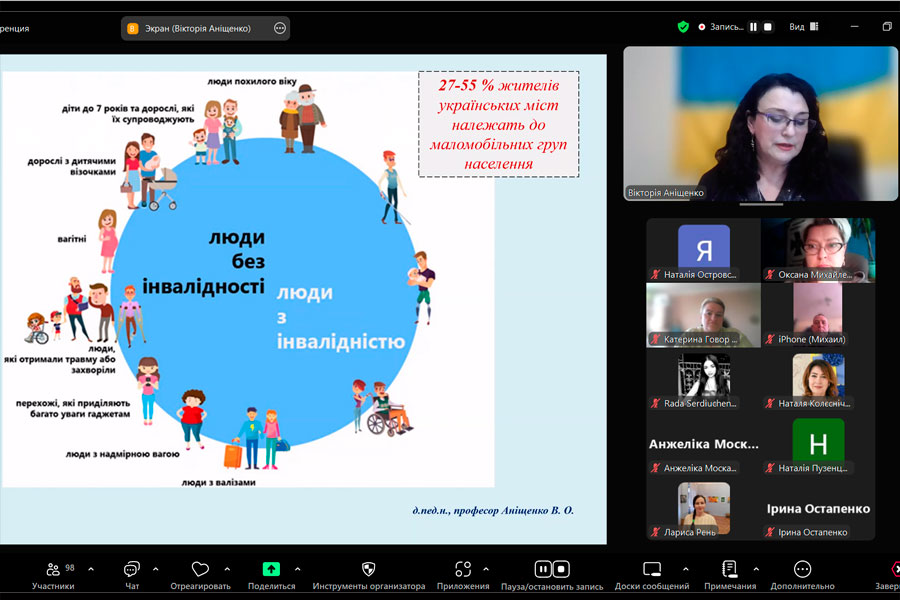This screenshot has height=600, width=900.
Task: Click muted mic icon of iPhone (Михаил)
Action: 770,339
